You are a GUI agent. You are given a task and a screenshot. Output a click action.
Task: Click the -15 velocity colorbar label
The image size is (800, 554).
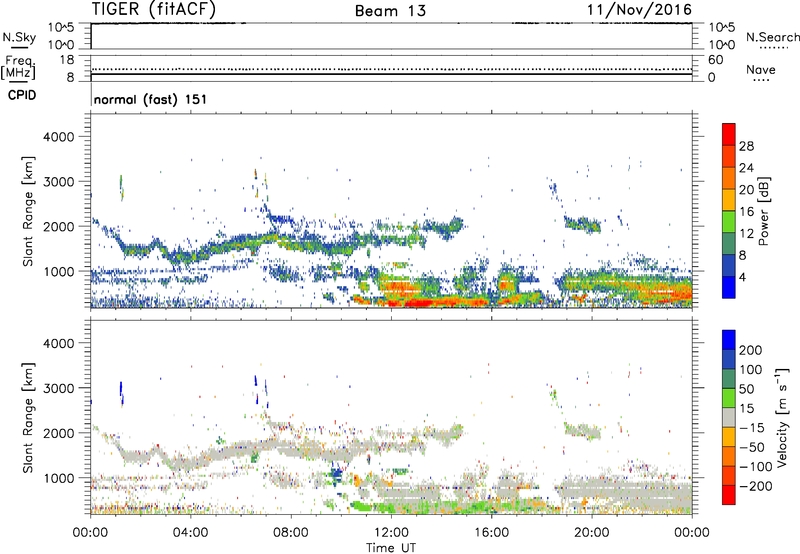752,428
